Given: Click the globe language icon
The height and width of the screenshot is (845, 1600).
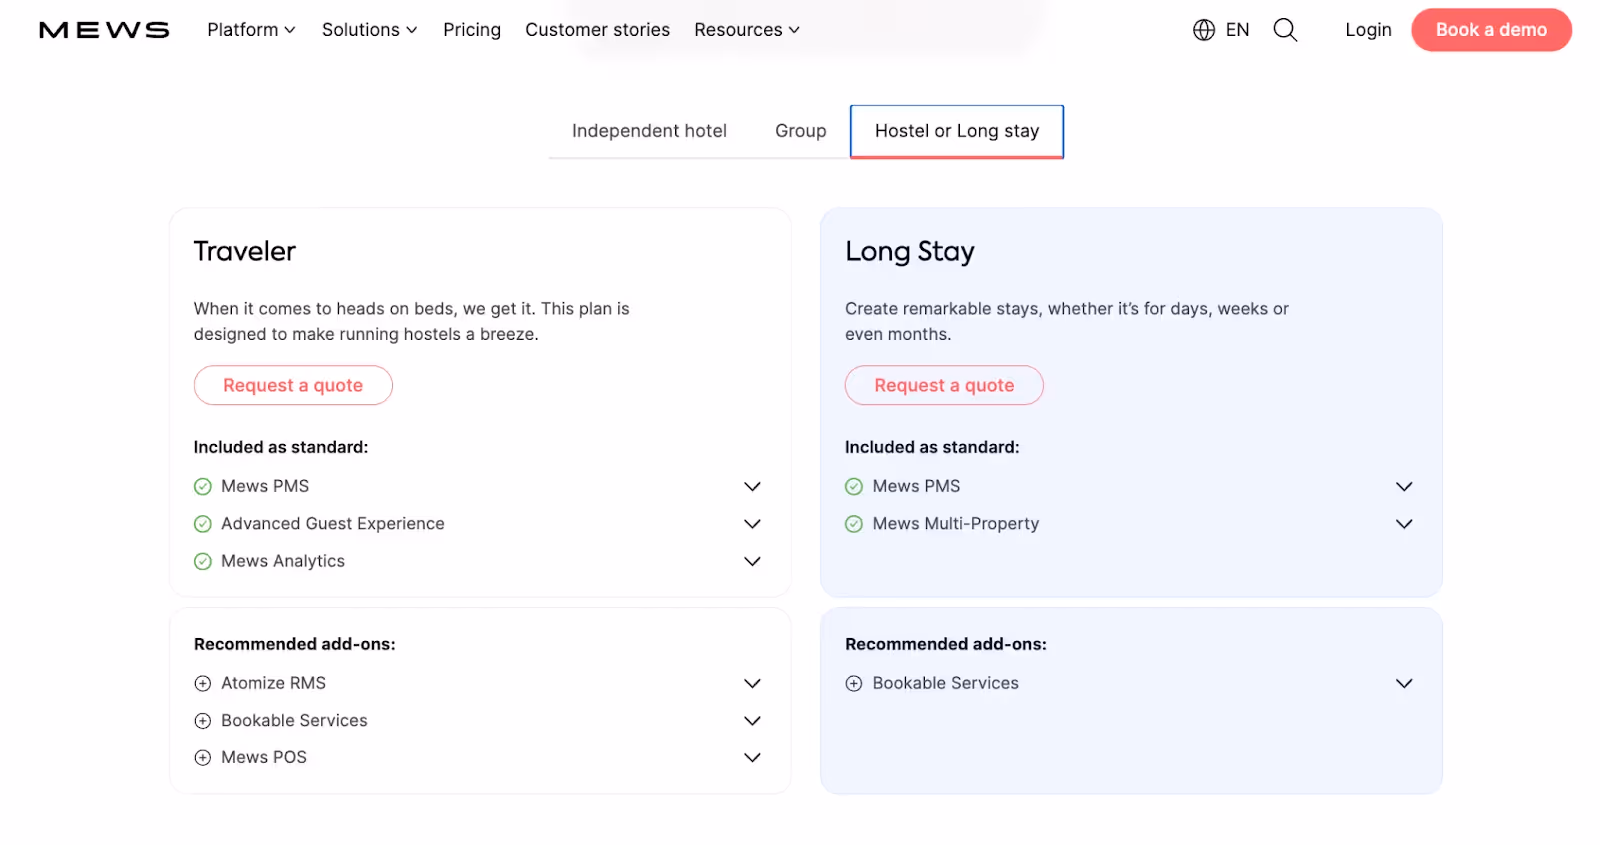Looking at the screenshot, I should [1204, 30].
